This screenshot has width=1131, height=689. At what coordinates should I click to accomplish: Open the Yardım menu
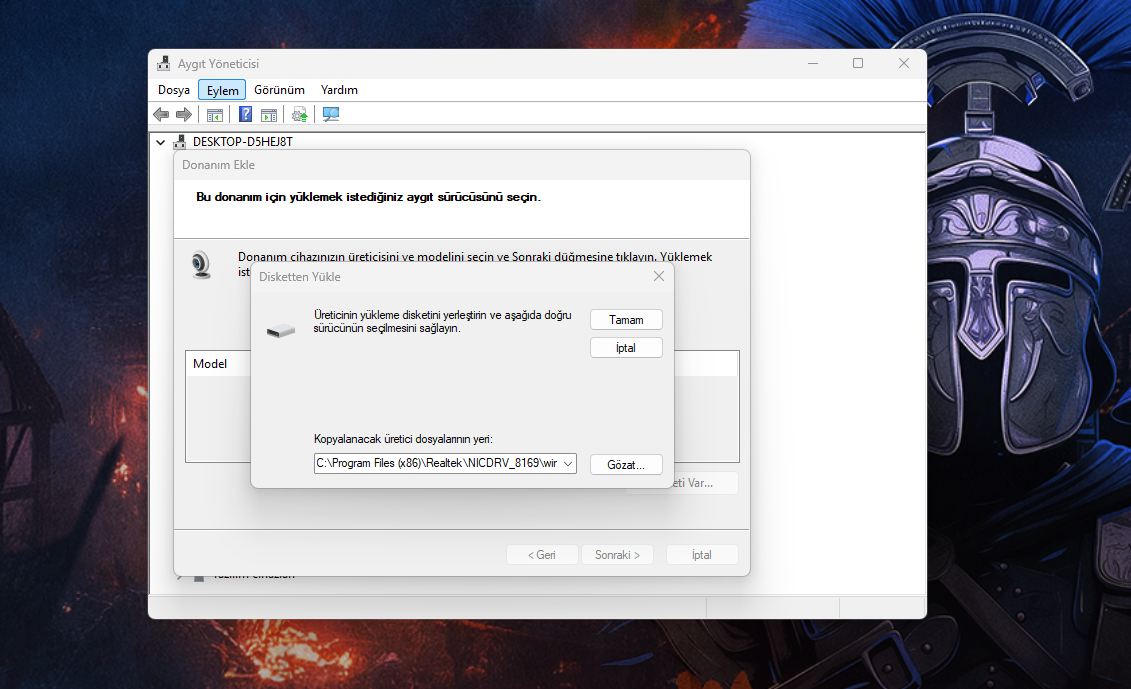pyautogui.click(x=339, y=90)
